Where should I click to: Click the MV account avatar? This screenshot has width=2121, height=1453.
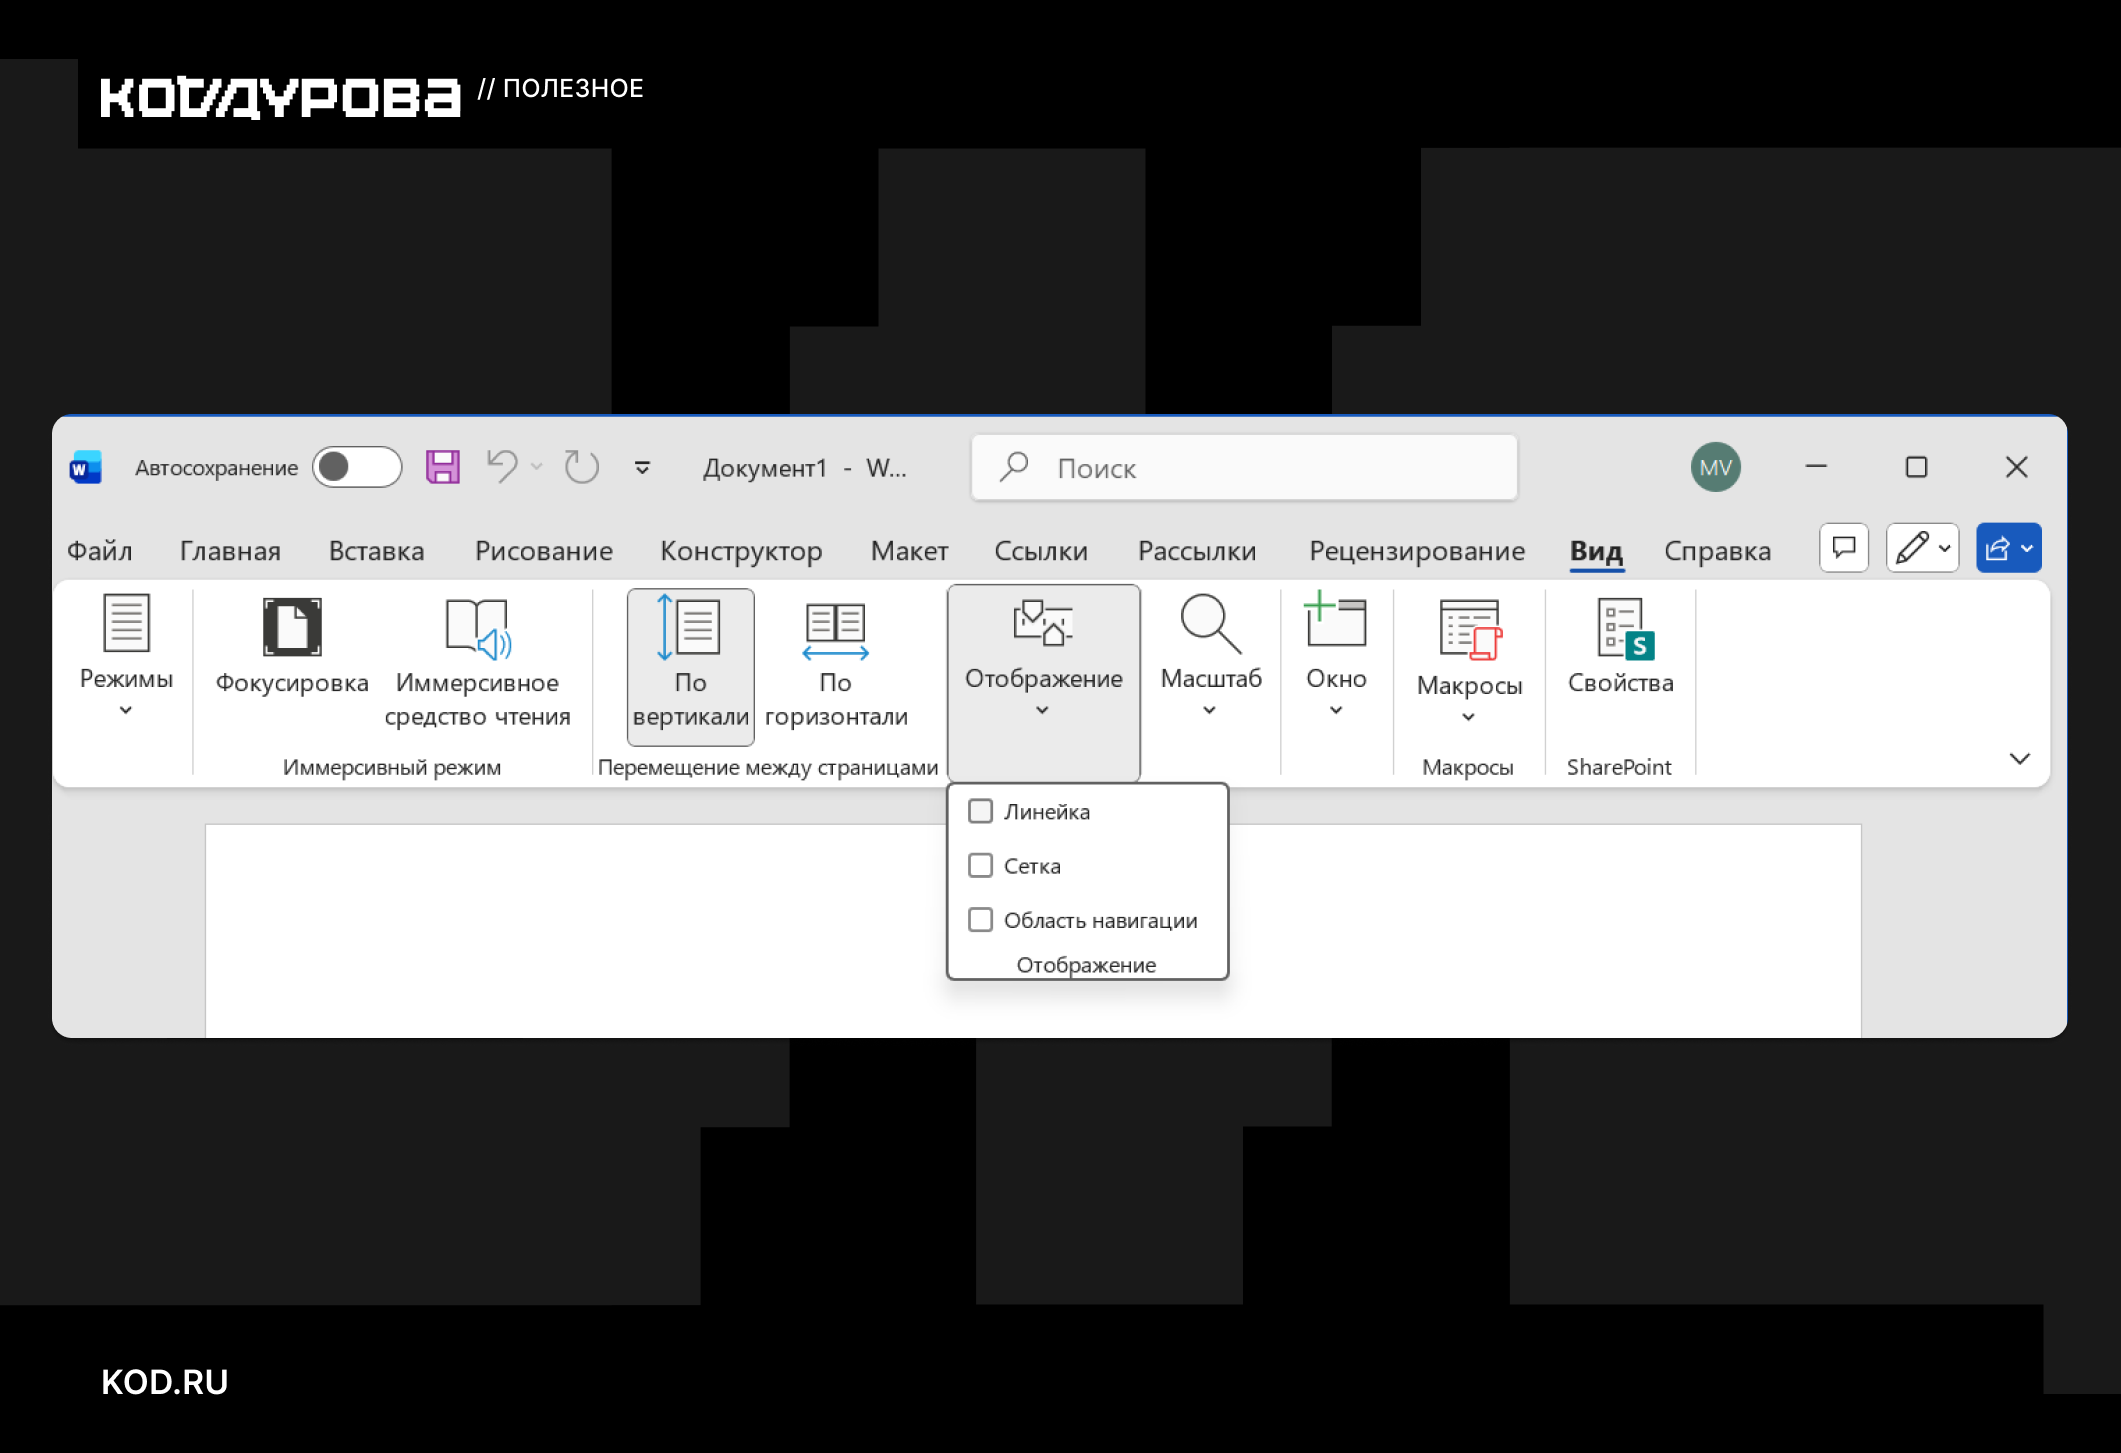click(x=1716, y=467)
